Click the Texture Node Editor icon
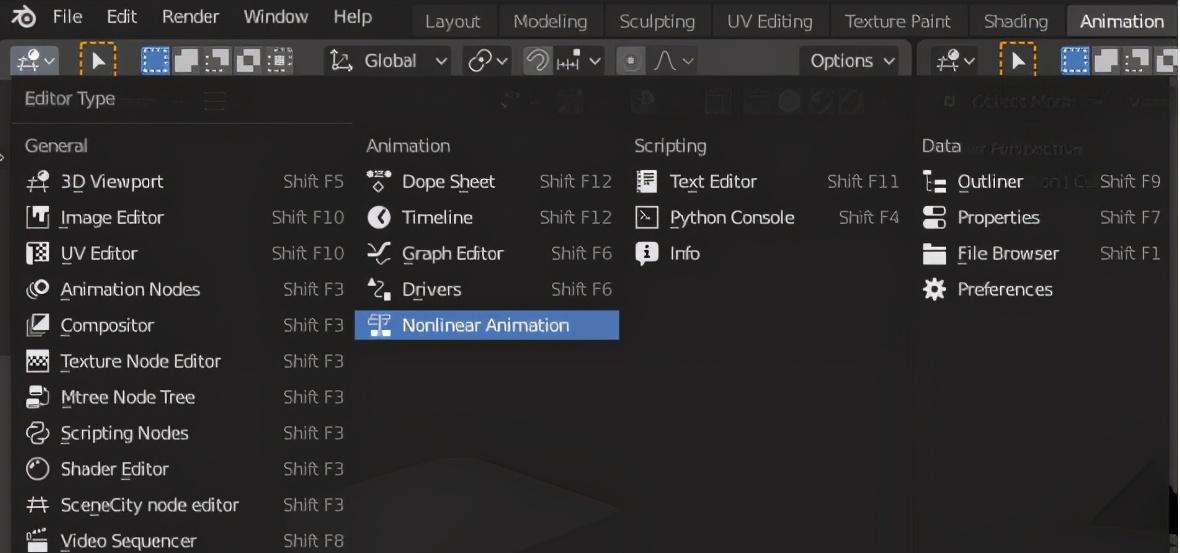The height and width of the screenshot is (553, 1180). (x=38, y=361)
